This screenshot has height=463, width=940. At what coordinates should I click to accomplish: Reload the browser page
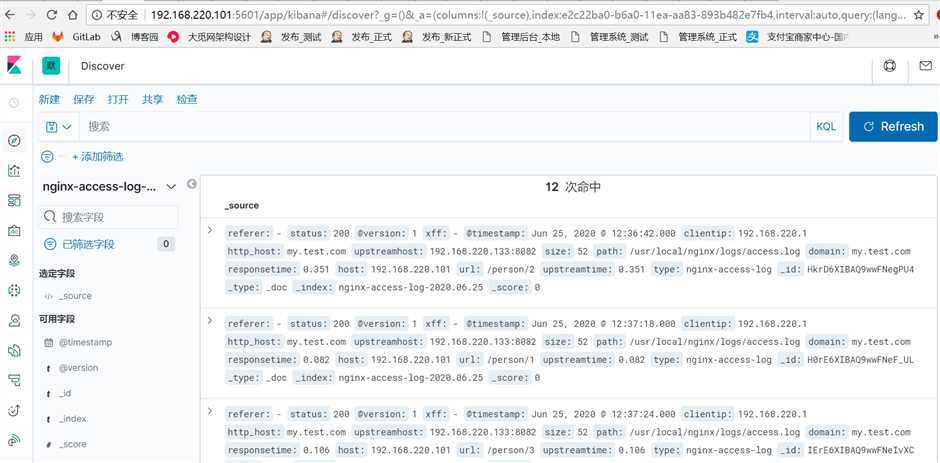pos(52,15)
